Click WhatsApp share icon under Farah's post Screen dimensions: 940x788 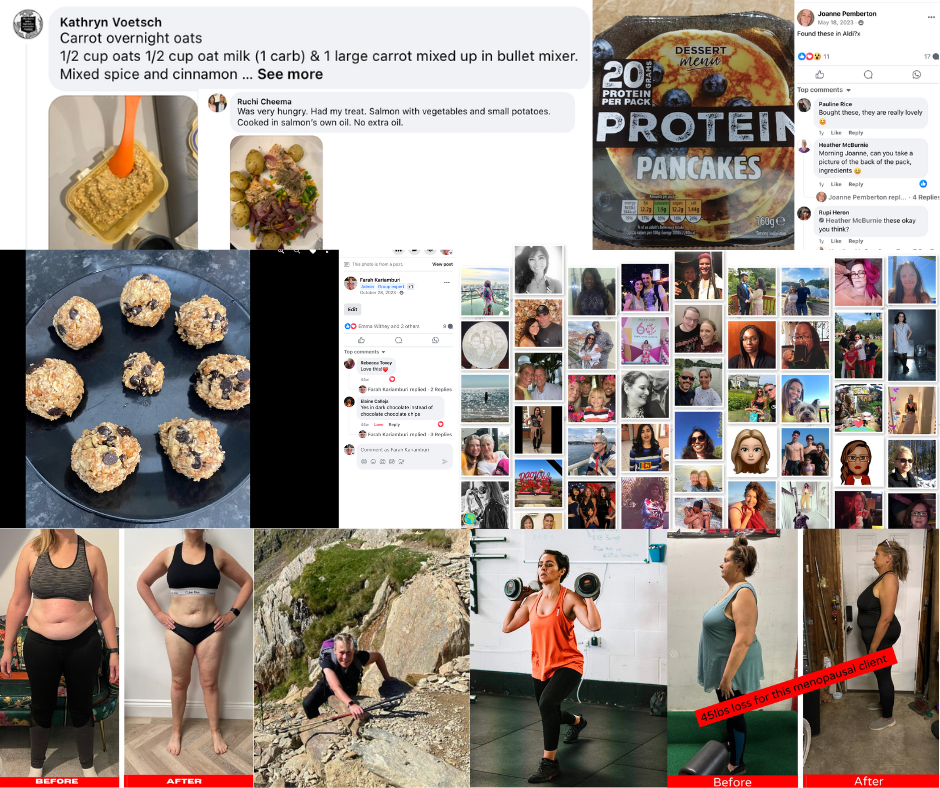click(435, 340)
